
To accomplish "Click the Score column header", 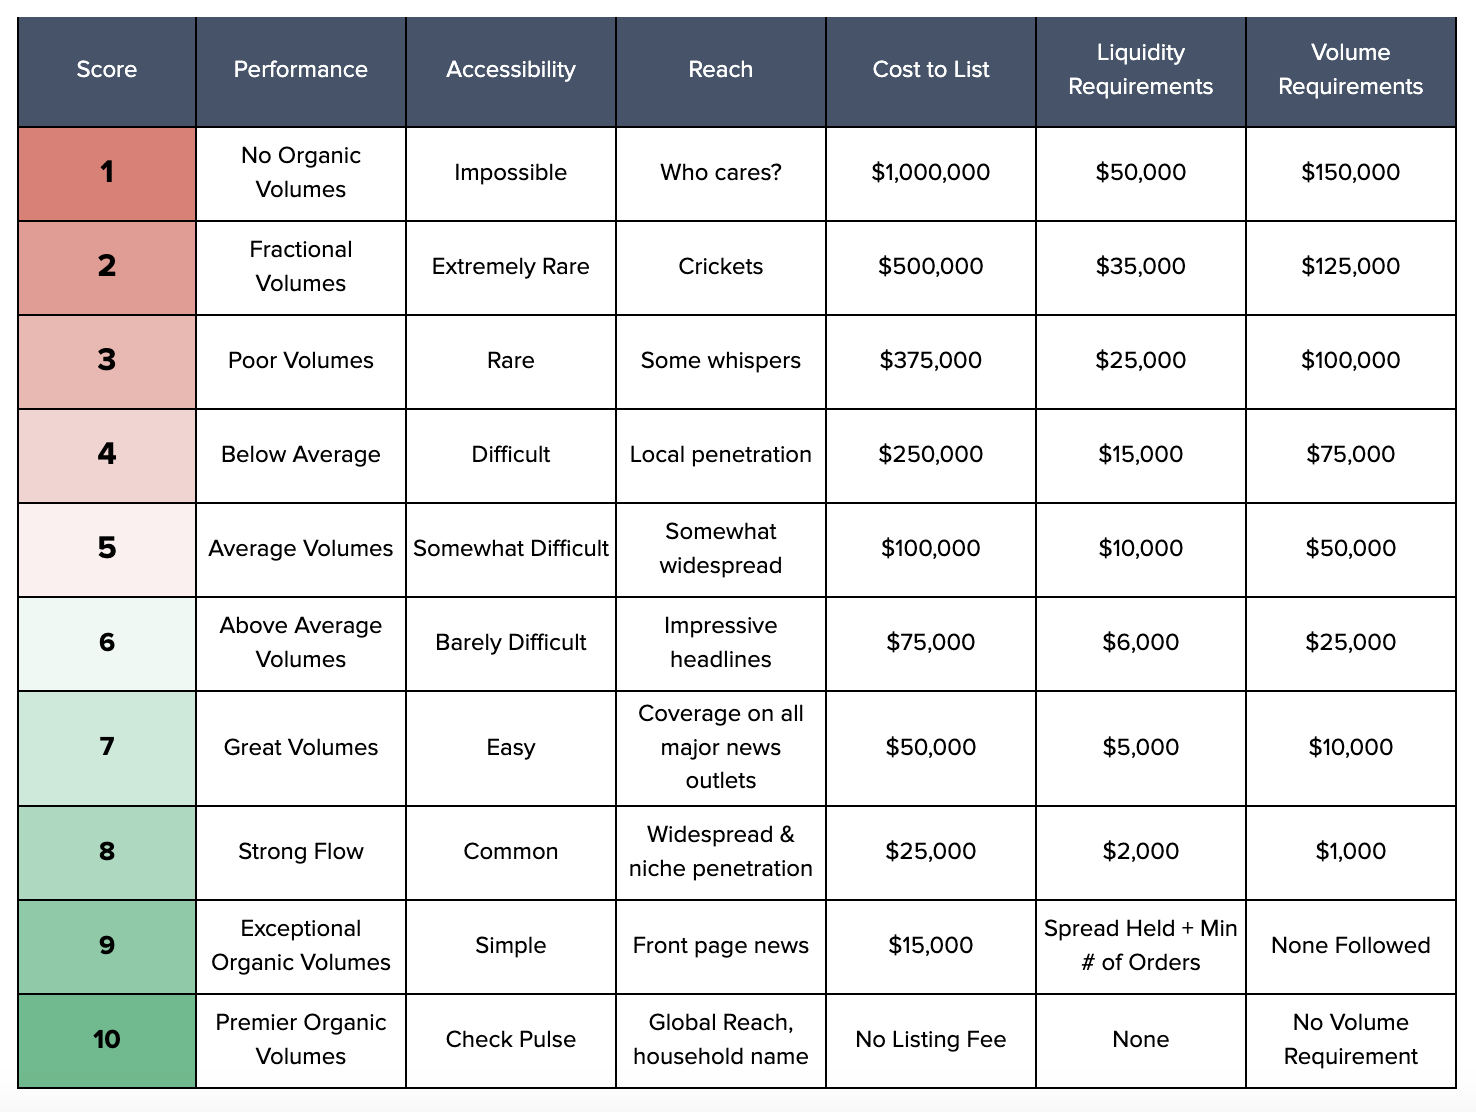I will point(107,70).
